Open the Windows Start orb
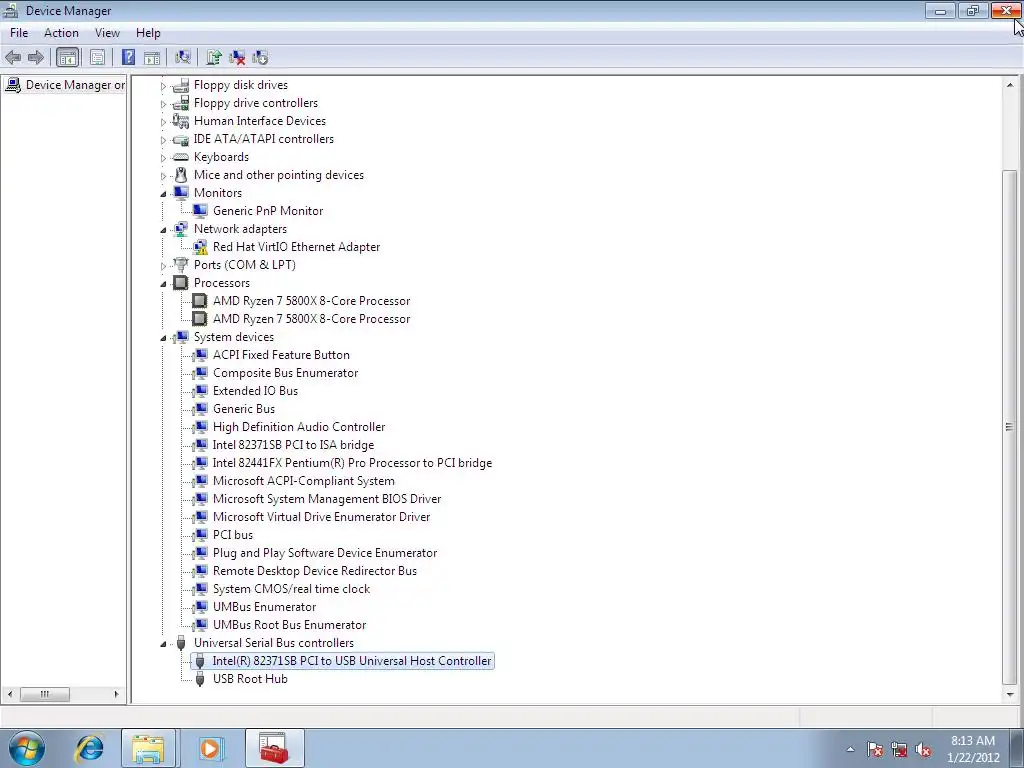 27,748
